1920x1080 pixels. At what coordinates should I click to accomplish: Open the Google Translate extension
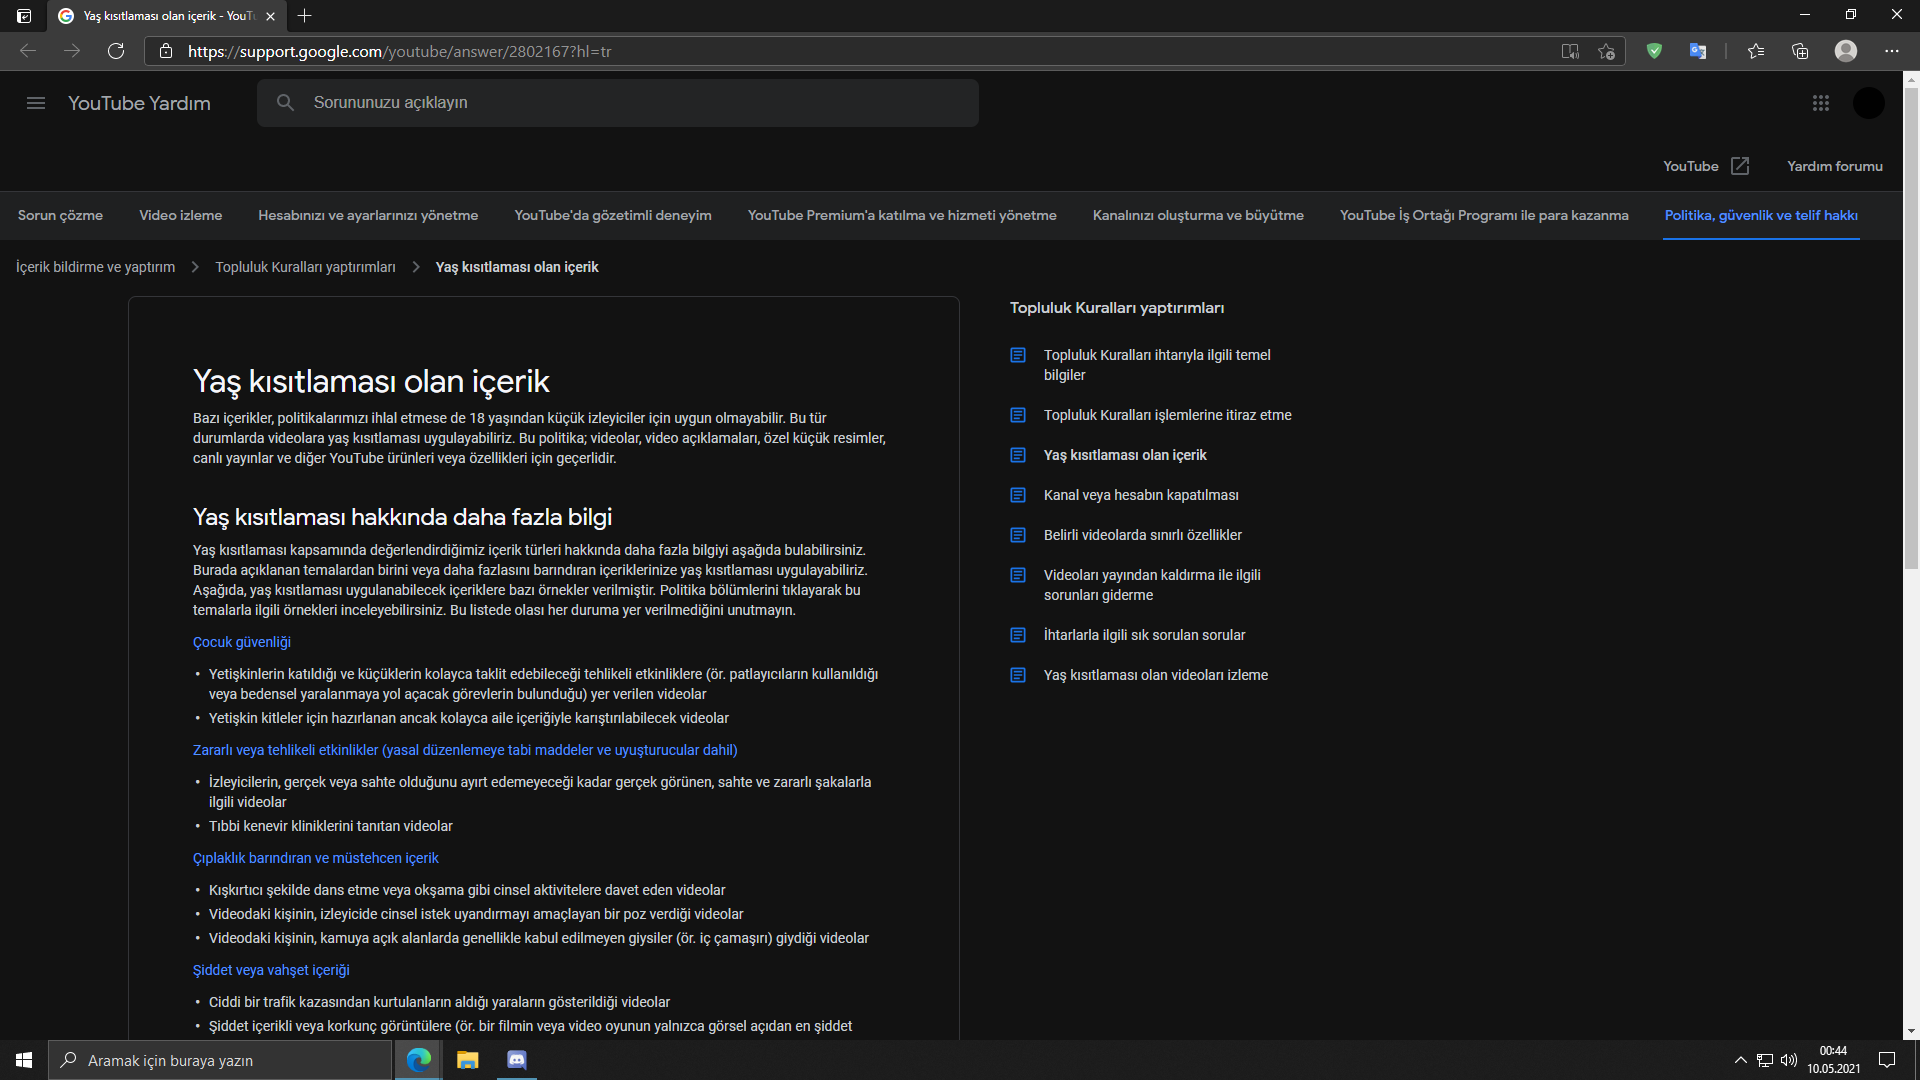click(1697, 51)
